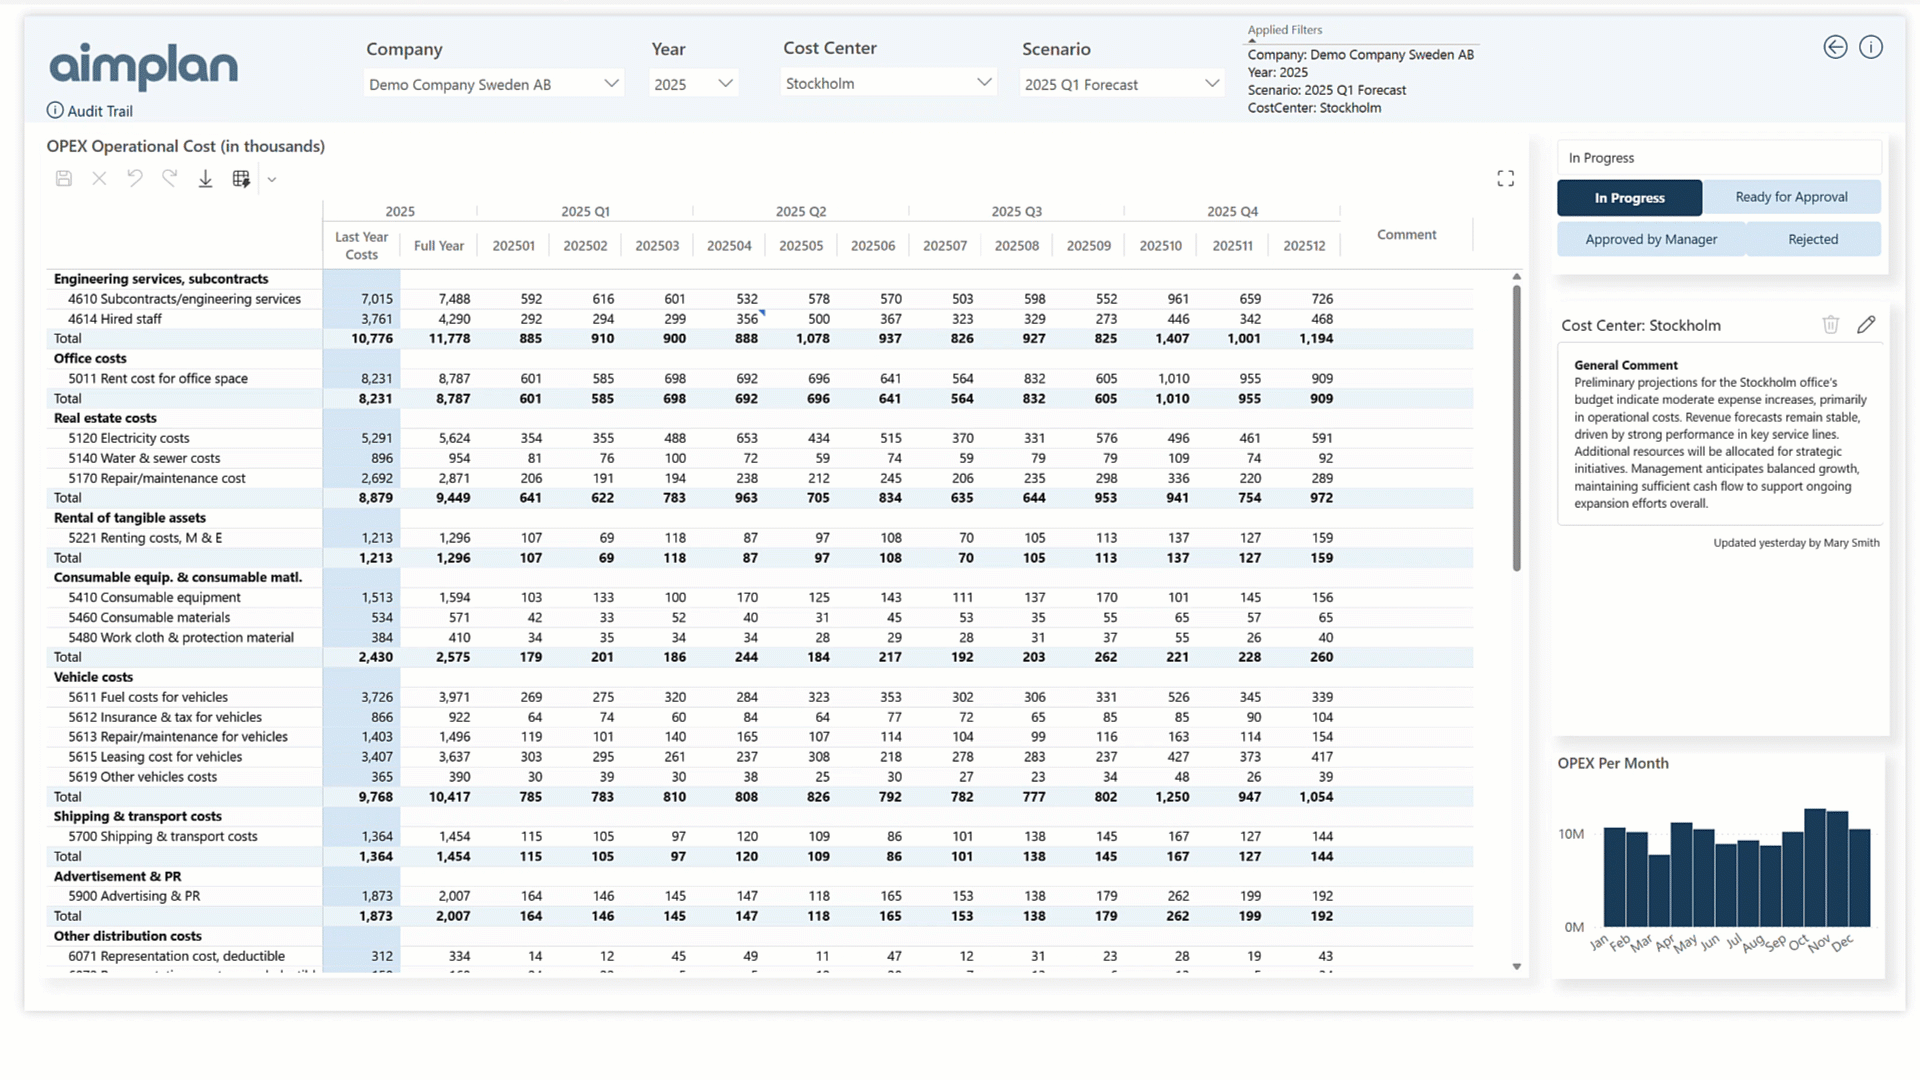Click the table calculation icon with lightning bolt

pyautogui.click(x=241, y=178)
